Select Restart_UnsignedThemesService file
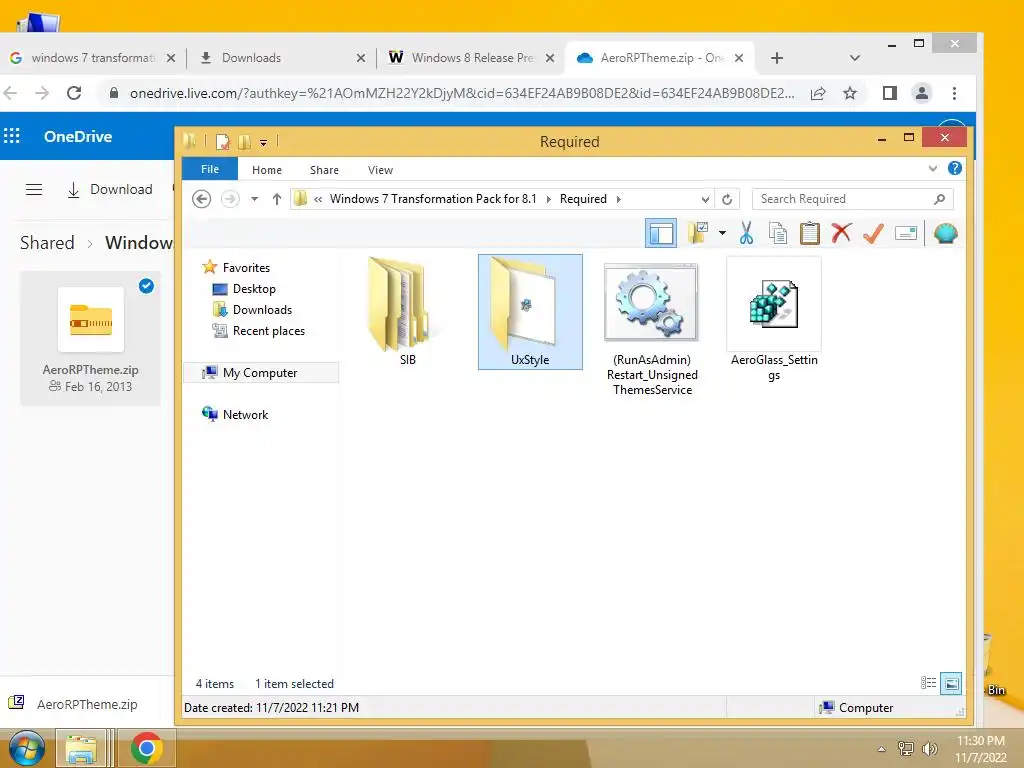Viewport: 1024px width, 768px height. [652, 327]
